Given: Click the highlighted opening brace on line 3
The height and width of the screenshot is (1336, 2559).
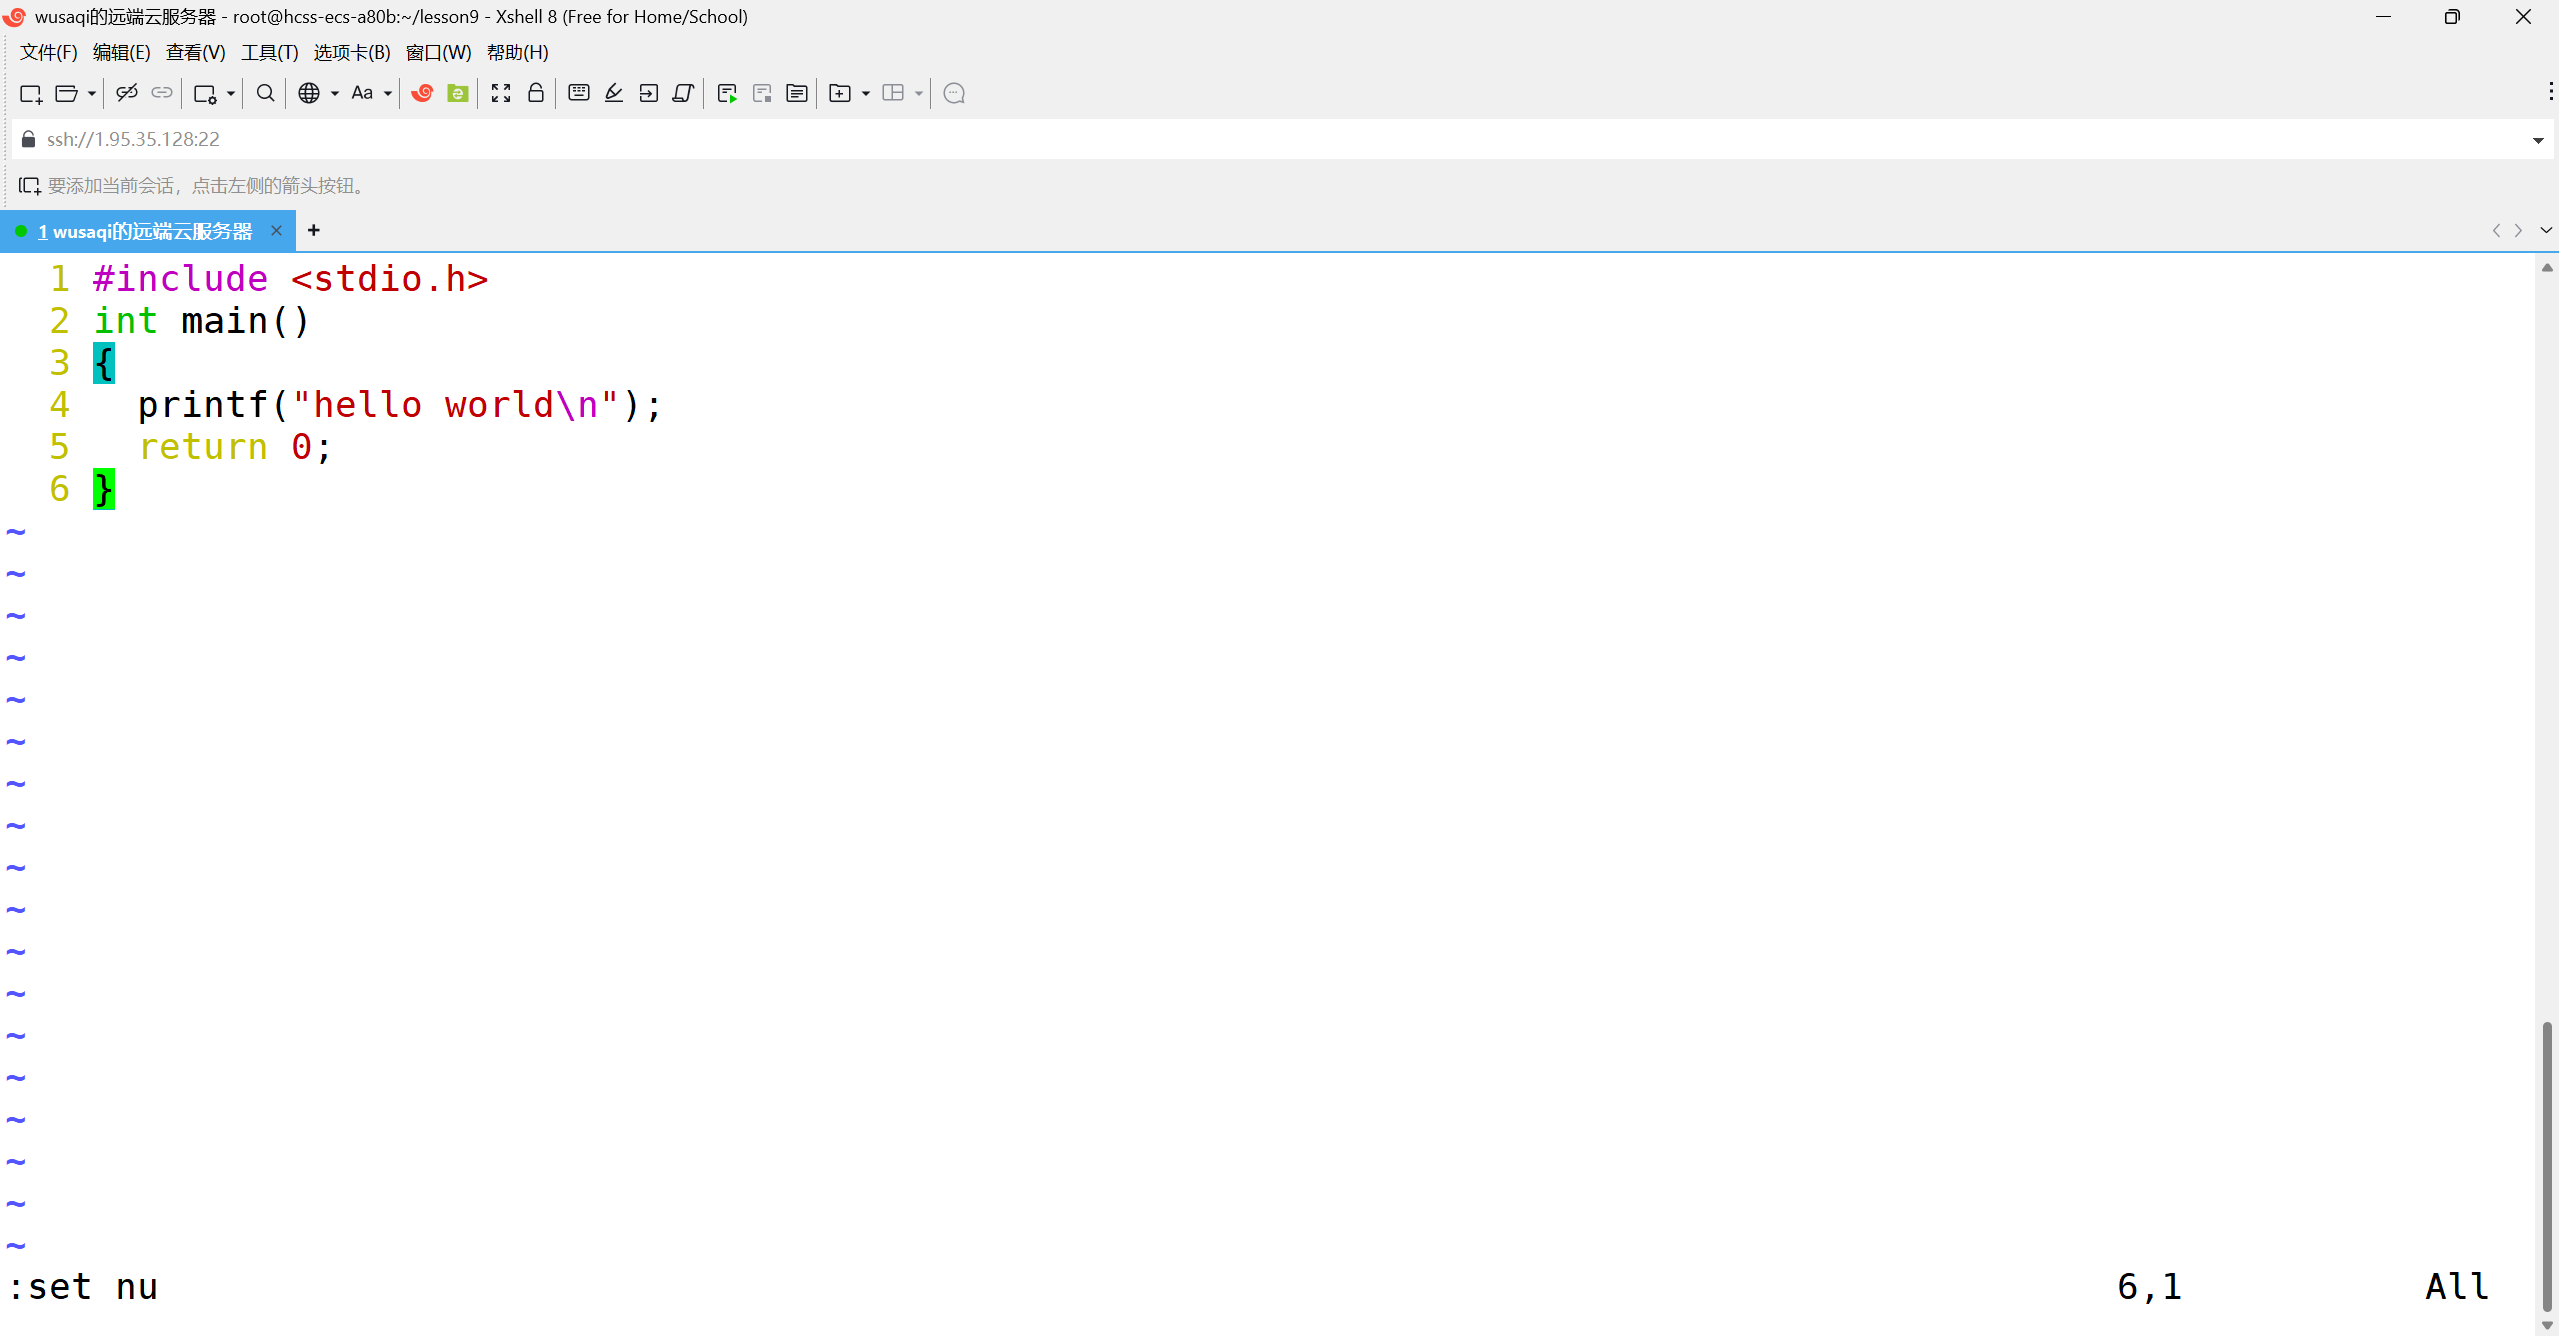Looking at the screenshot, I should (104, 363).
